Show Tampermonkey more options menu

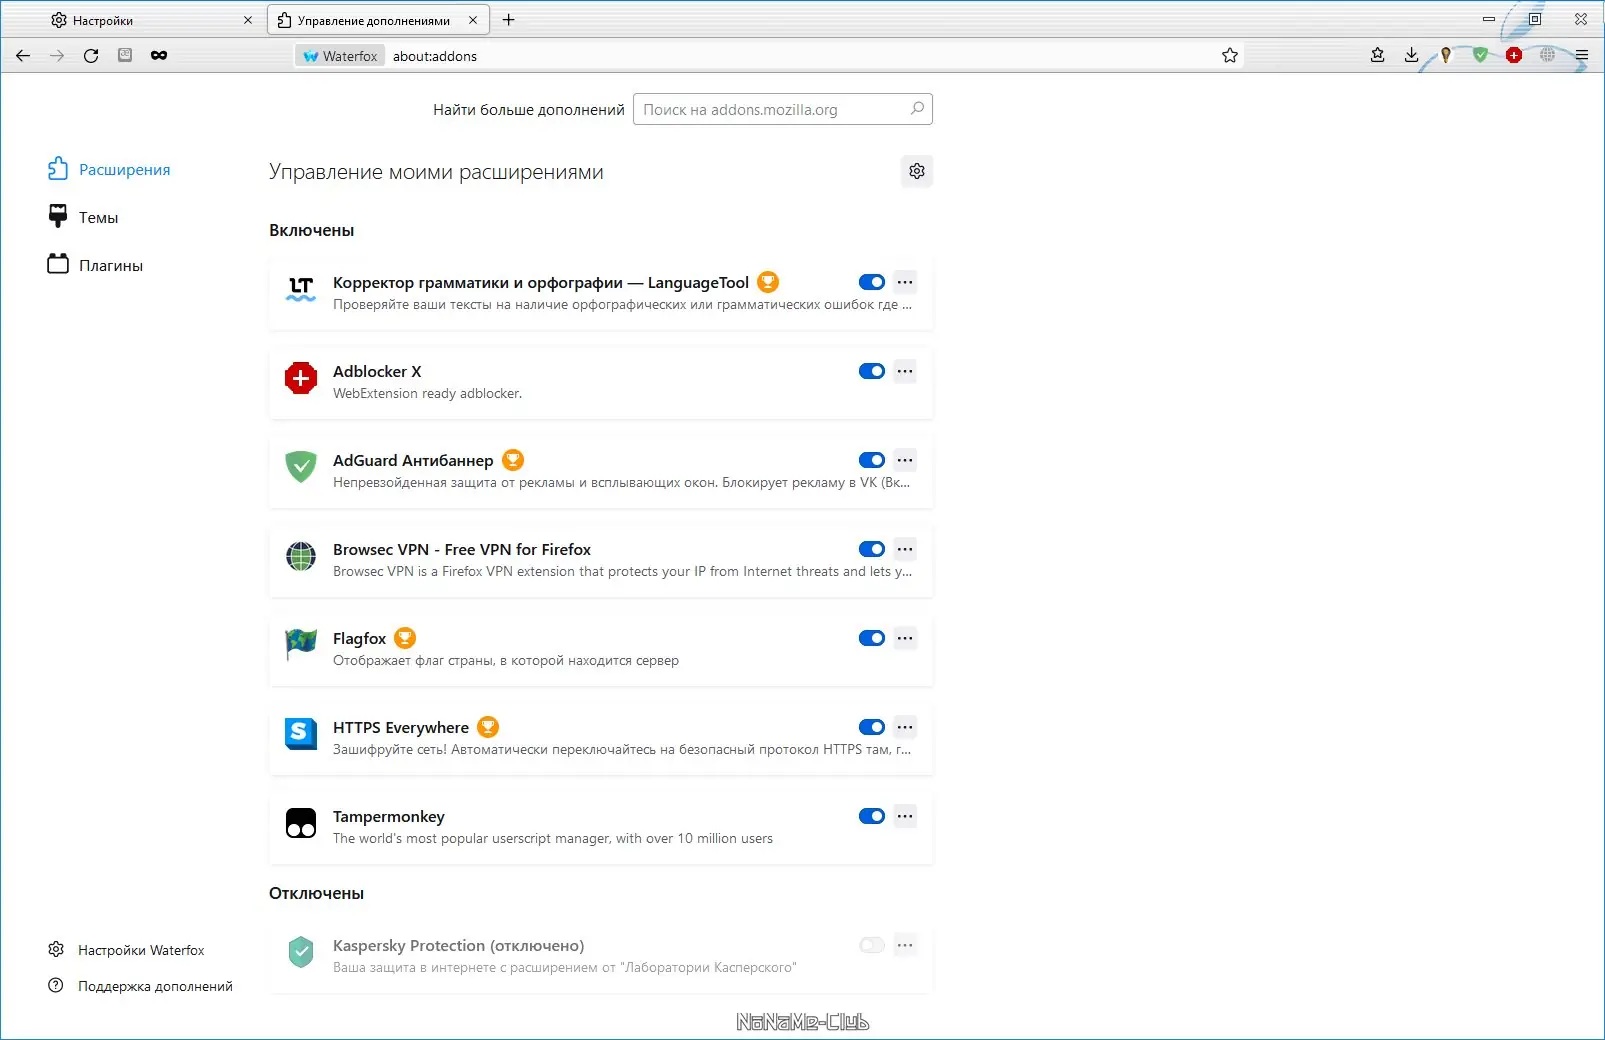905,816
